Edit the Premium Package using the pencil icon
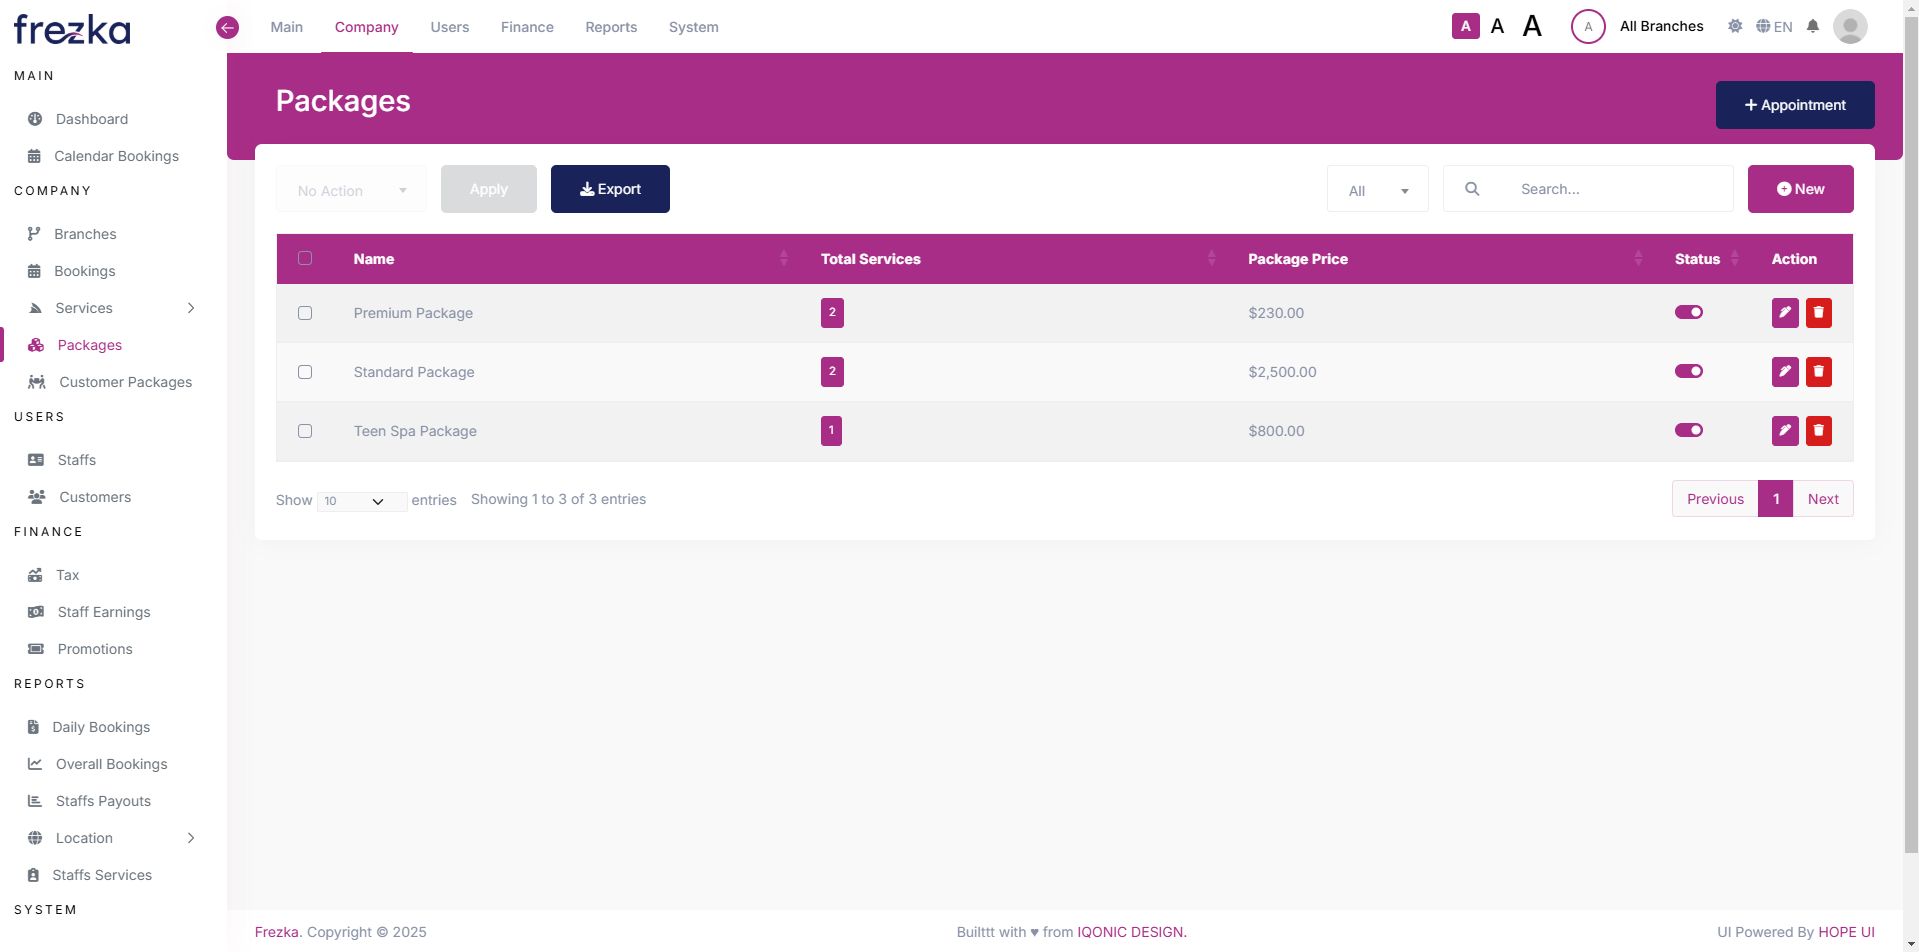This screenshot has height=952, width=1919. (1784, 312)
